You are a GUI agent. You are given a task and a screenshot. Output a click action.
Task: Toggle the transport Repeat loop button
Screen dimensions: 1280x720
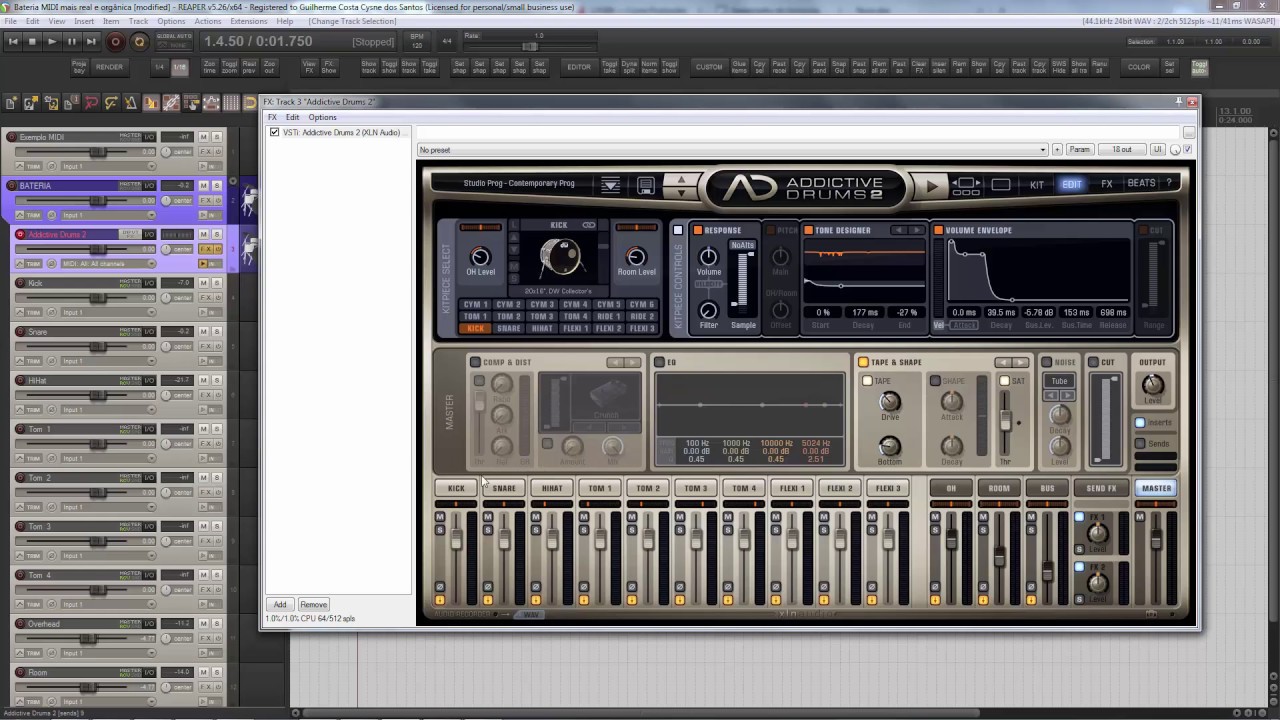tap(139, 41)
